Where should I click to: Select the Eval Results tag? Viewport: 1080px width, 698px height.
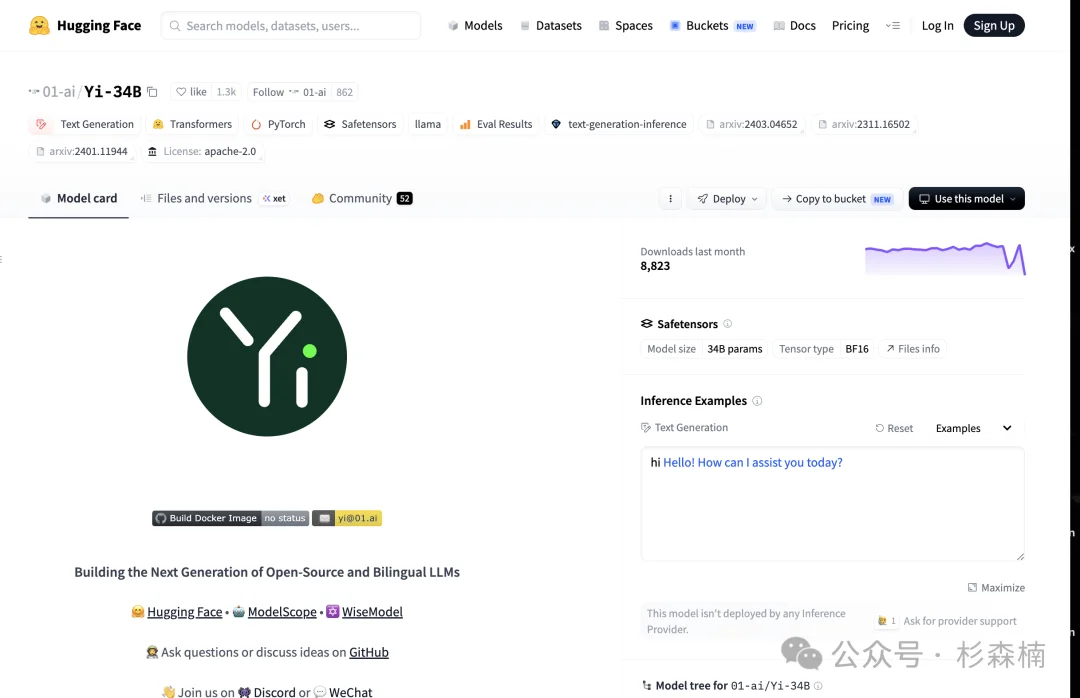click(496, 124)
